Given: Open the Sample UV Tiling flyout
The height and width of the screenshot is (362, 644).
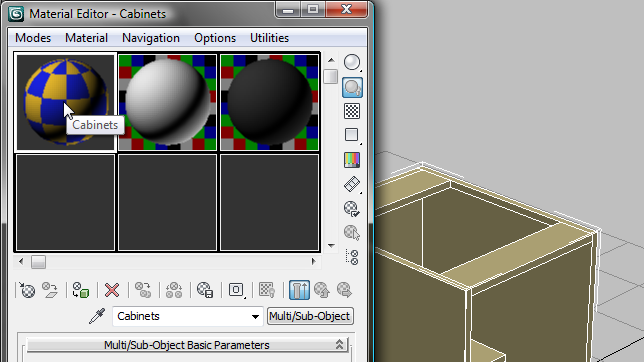Looking at the screenshot, I should click(x=352, y=135).
